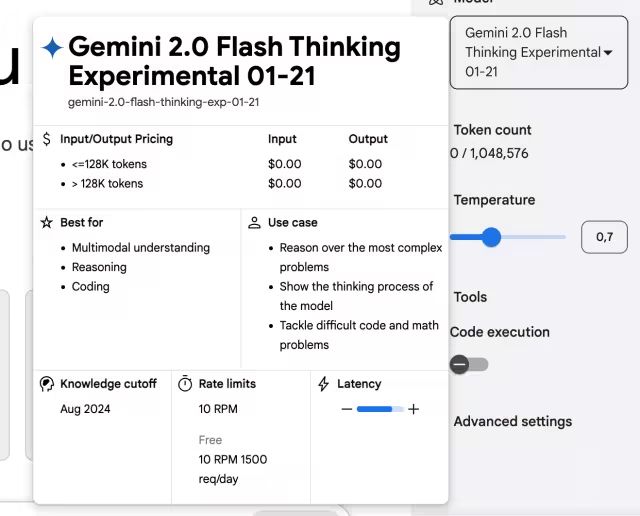This screenshot has height=516, width=640.
Task: Click the Knowledge cutoff head icon
Action: point(46,384)
